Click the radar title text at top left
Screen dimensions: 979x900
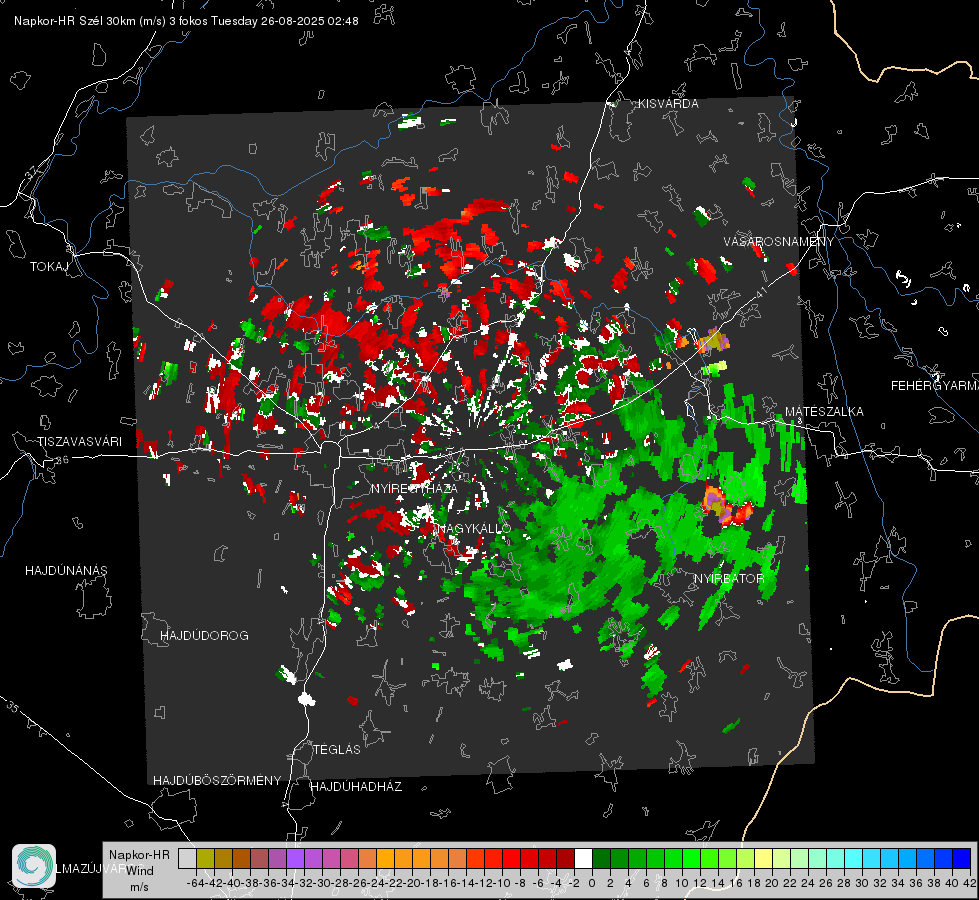click(x=186, y=21)
